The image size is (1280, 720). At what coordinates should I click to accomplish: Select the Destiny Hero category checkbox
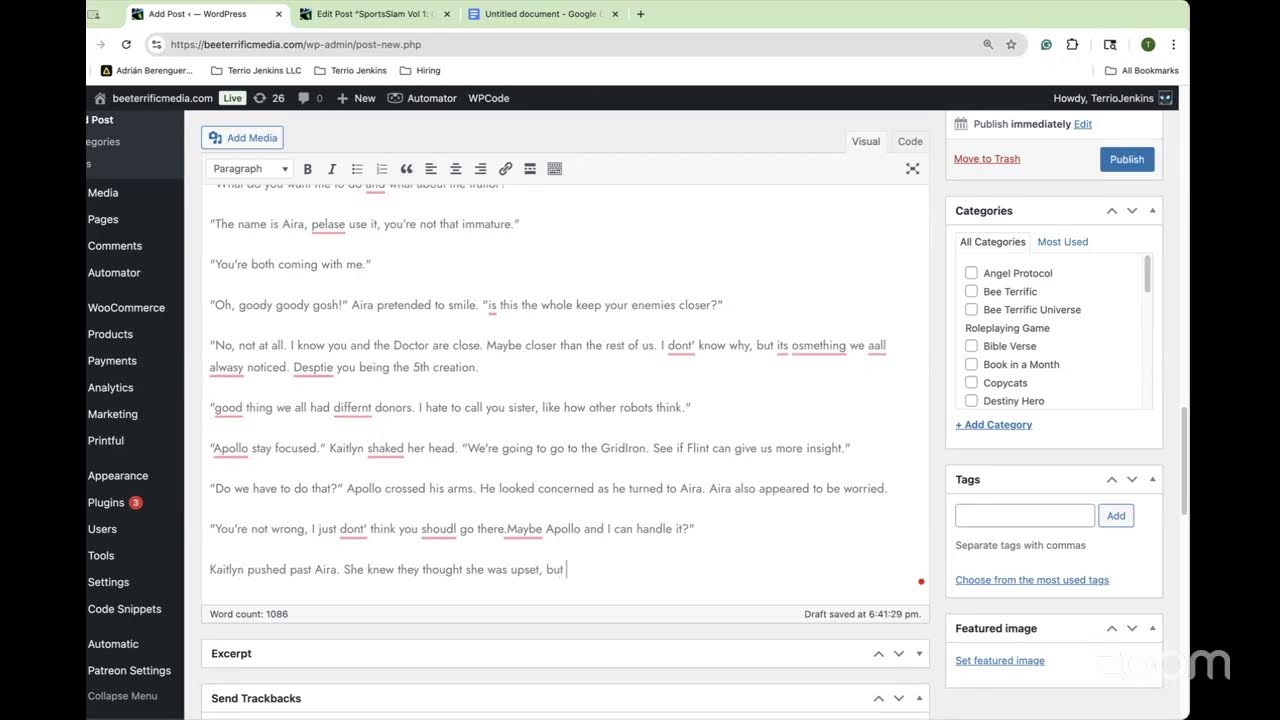[x=971, y=400]
